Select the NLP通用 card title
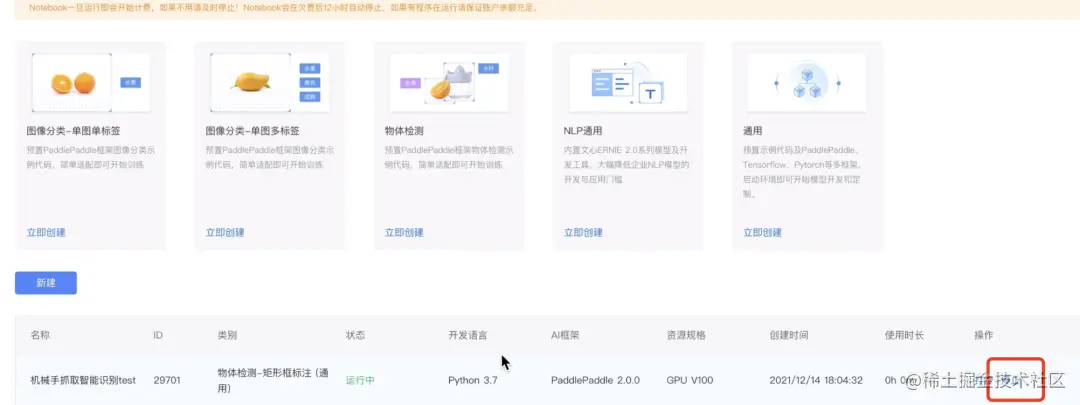Viewport: 1080px width, 405px height. [585, 131]
